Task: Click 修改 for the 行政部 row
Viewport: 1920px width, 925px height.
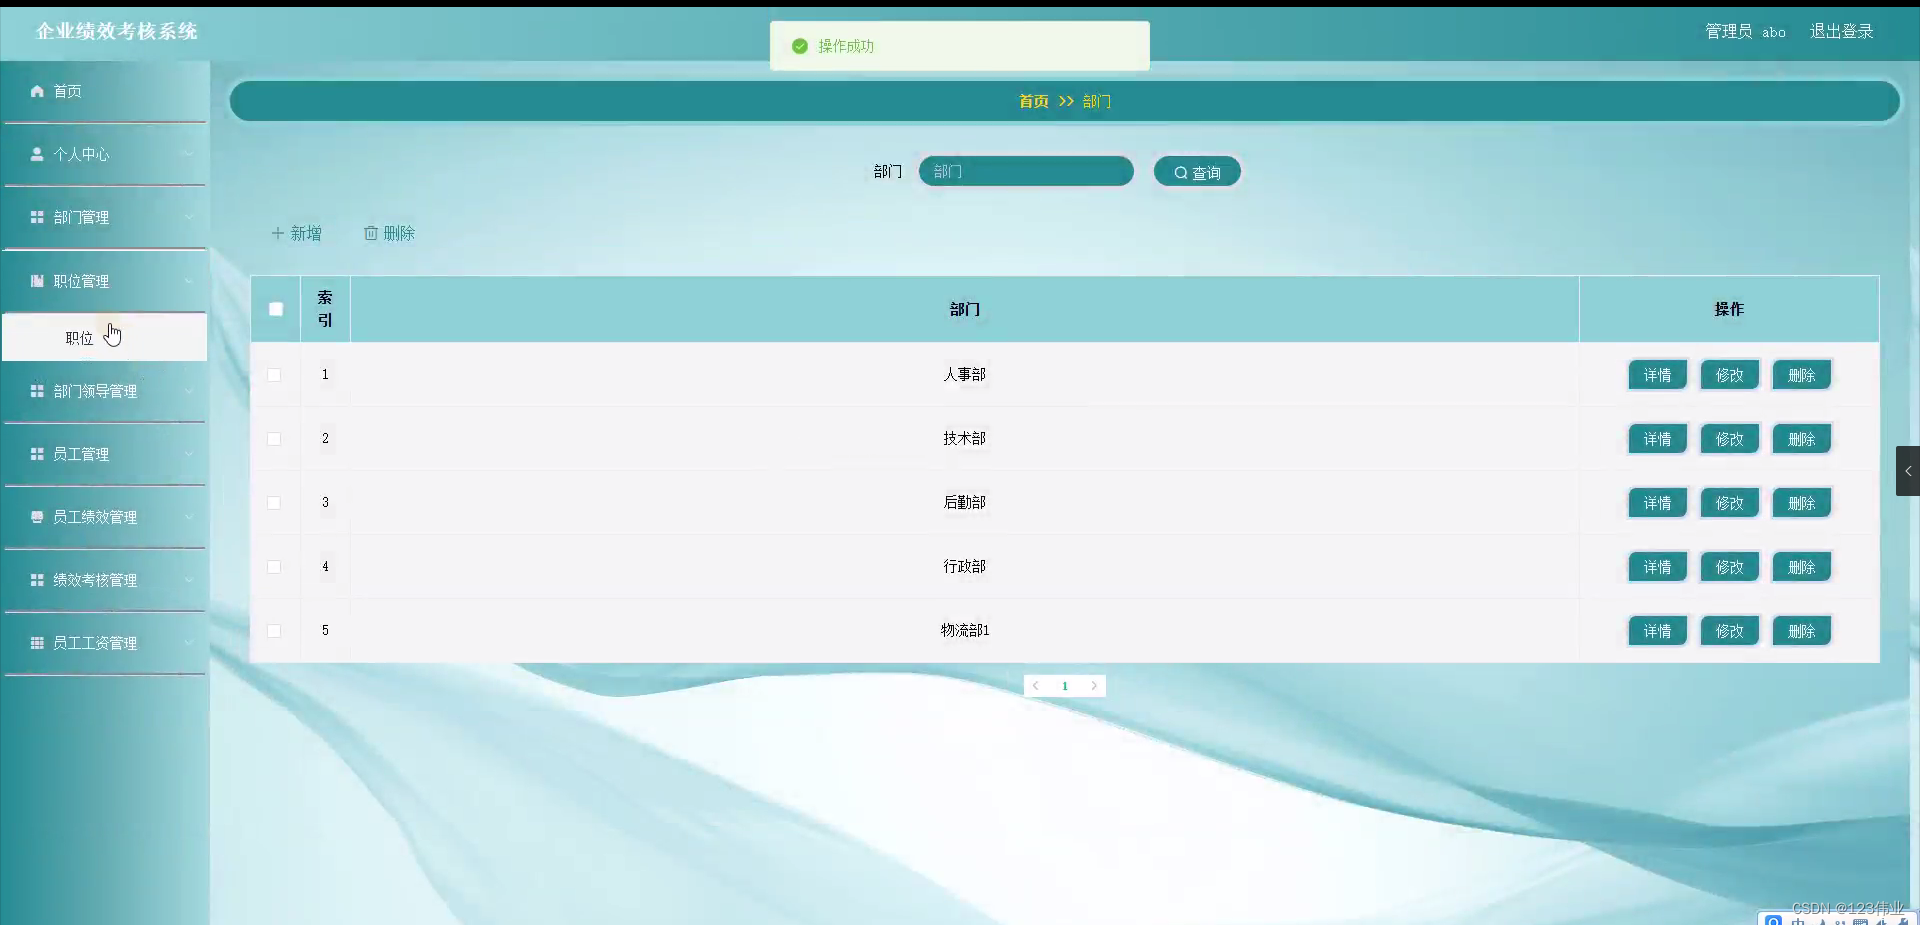Action: tap(1729, 566)
